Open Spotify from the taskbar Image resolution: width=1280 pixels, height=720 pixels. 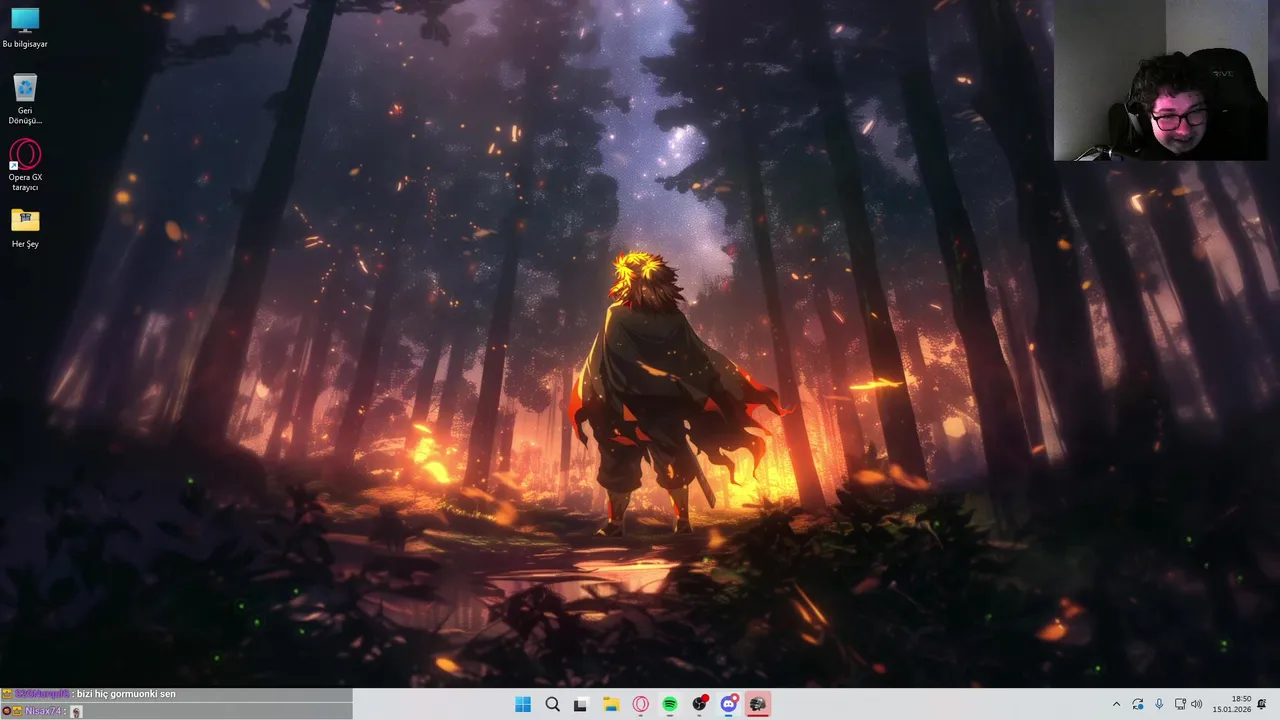pyautogui.click(x=670, y=704)
